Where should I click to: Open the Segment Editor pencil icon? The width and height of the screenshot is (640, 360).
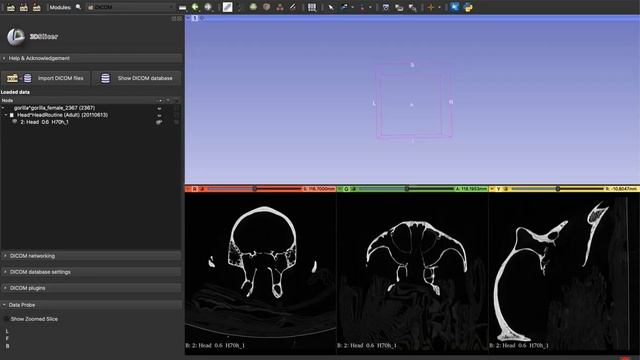pyautogui.click(x=293, y=7)
